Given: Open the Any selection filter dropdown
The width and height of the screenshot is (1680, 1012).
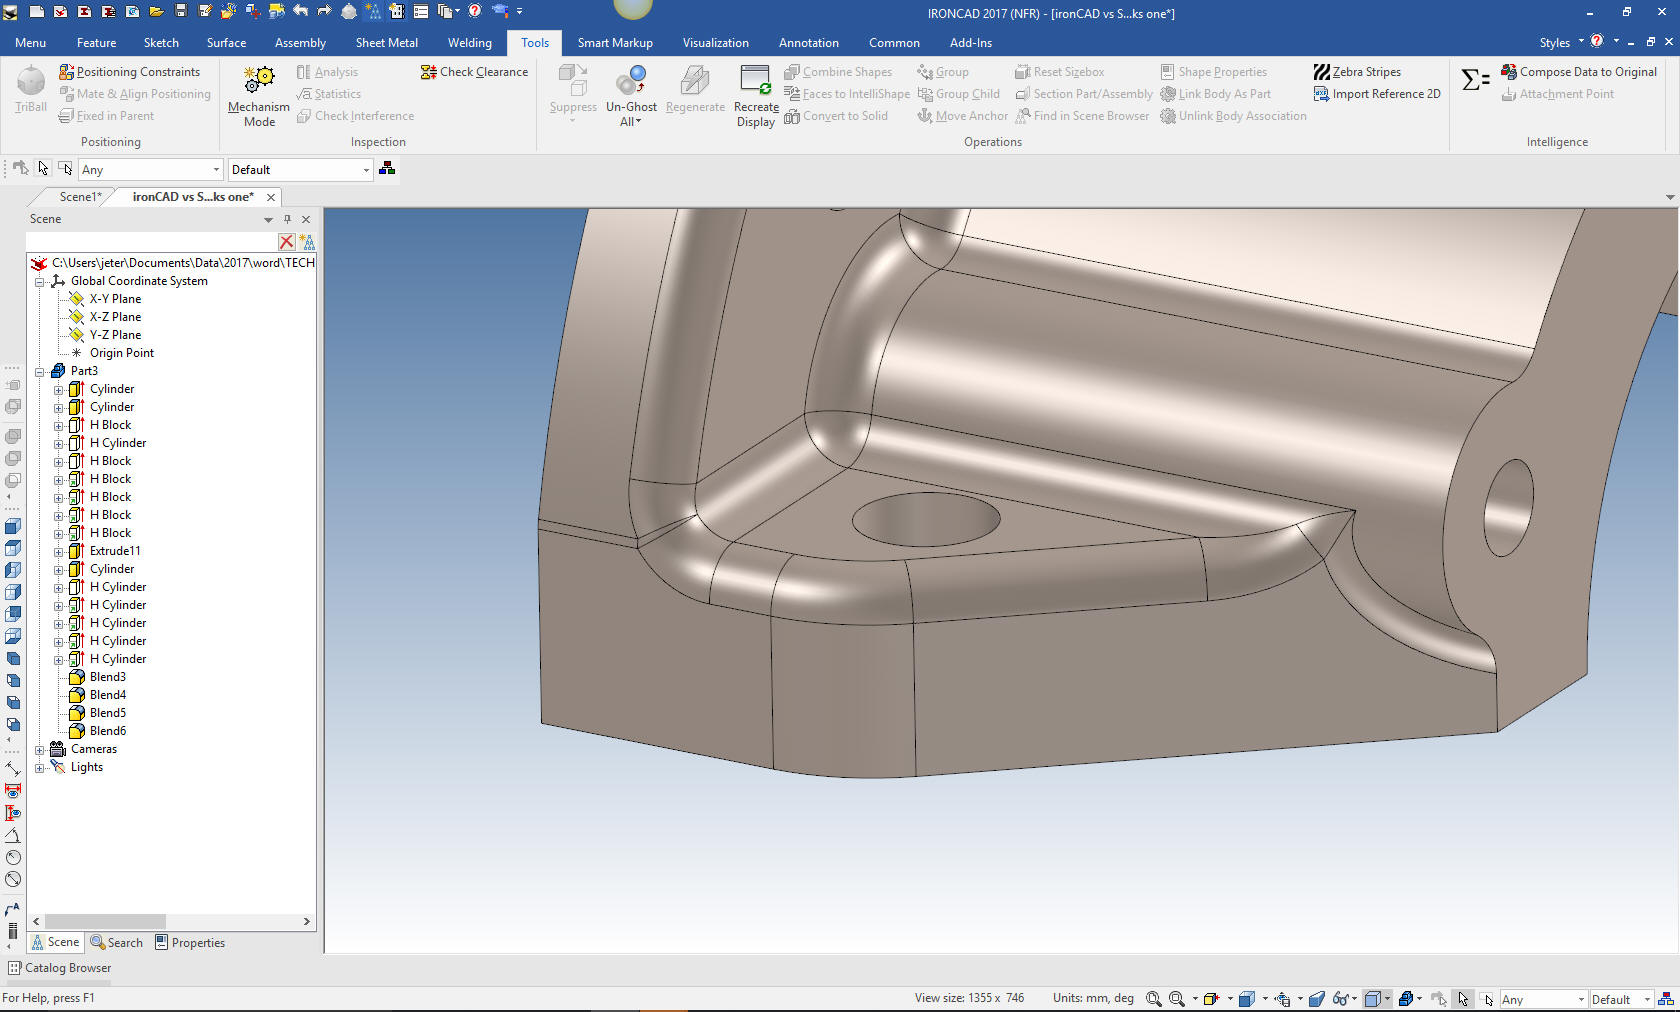Looking at the screenshot, I should 216,170.
